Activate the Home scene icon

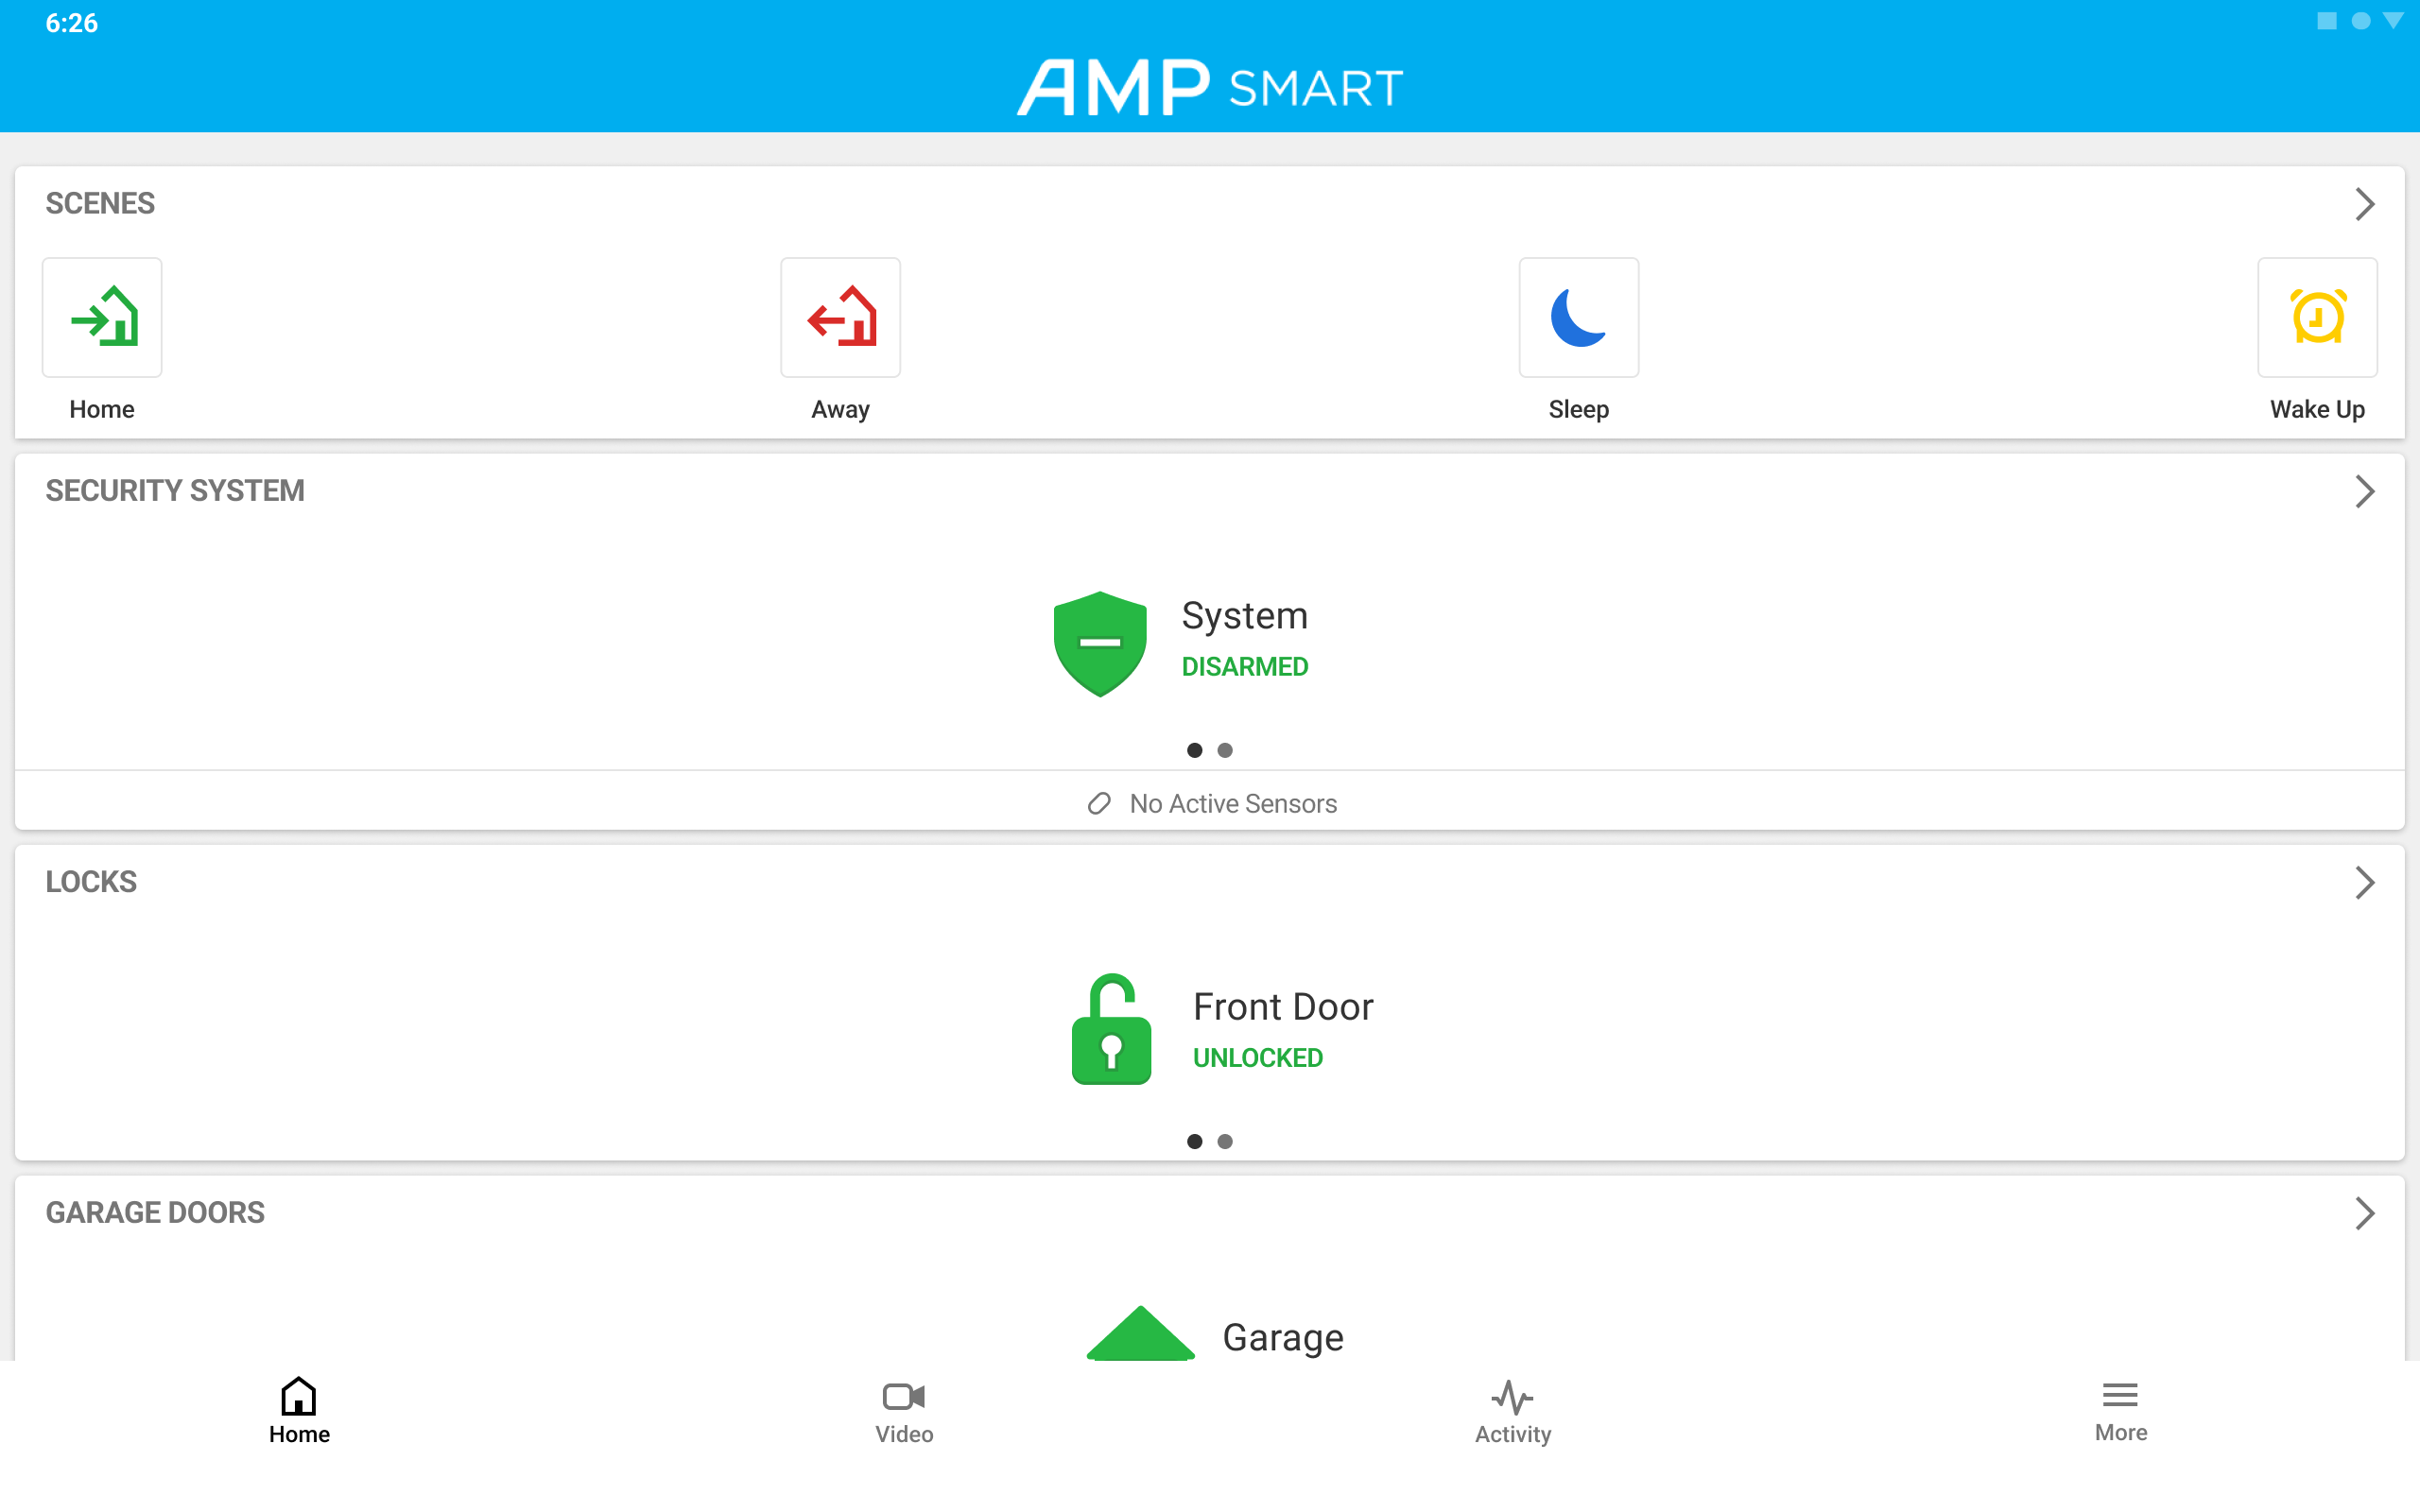(x=102, y=317)
